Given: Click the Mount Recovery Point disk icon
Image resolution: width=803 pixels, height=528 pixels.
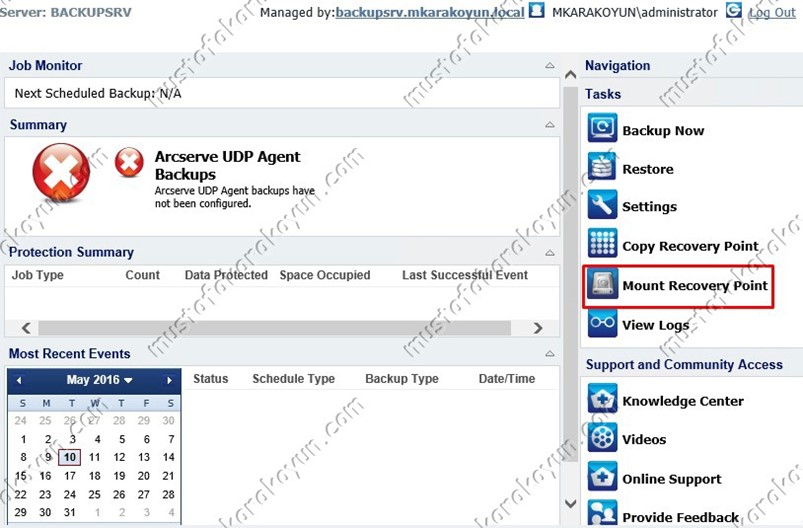Looking at the screenshot, I should pyautogui.click(x=602, y=283).
